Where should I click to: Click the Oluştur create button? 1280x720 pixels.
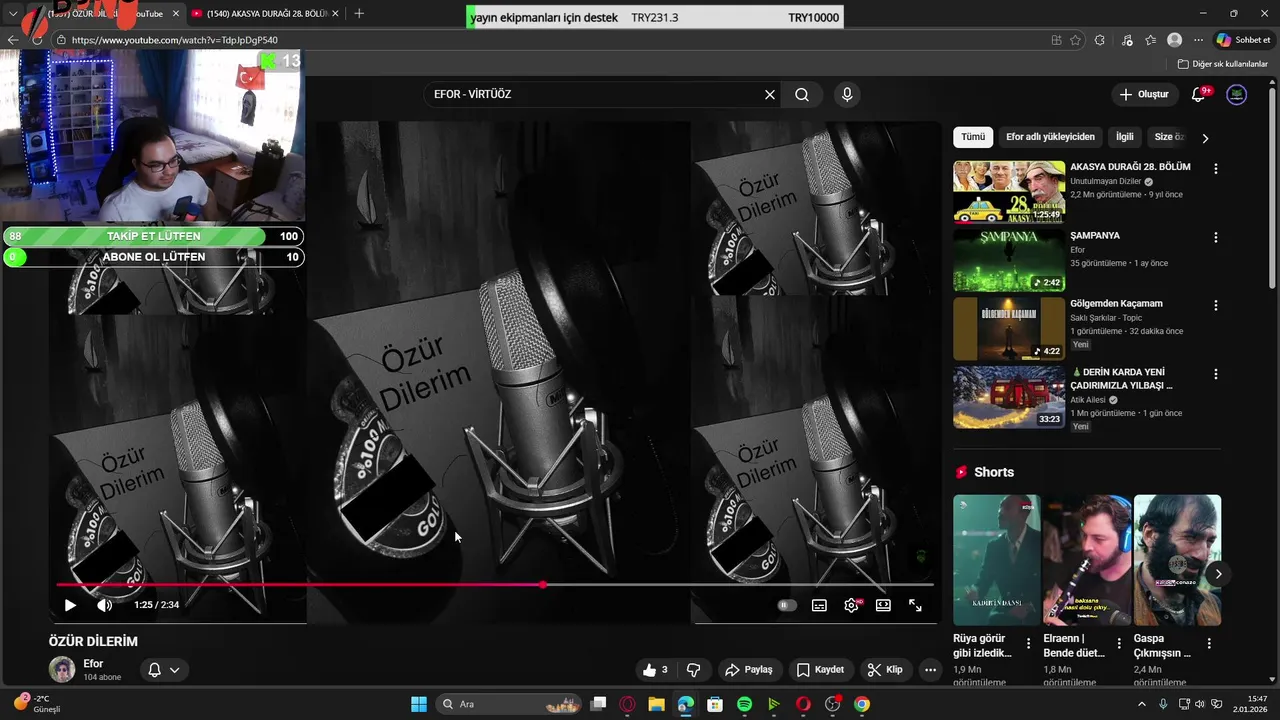[x=1145, y=95]
